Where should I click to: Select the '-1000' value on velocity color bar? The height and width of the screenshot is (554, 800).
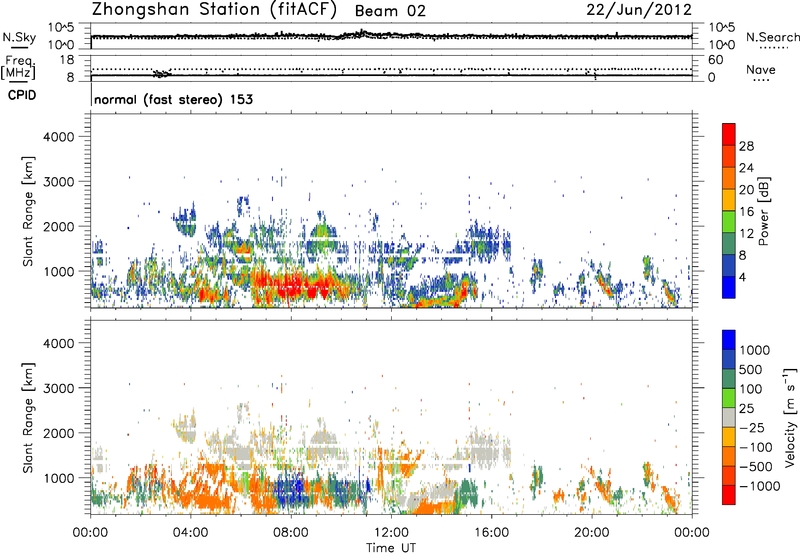tap(759, 486)
